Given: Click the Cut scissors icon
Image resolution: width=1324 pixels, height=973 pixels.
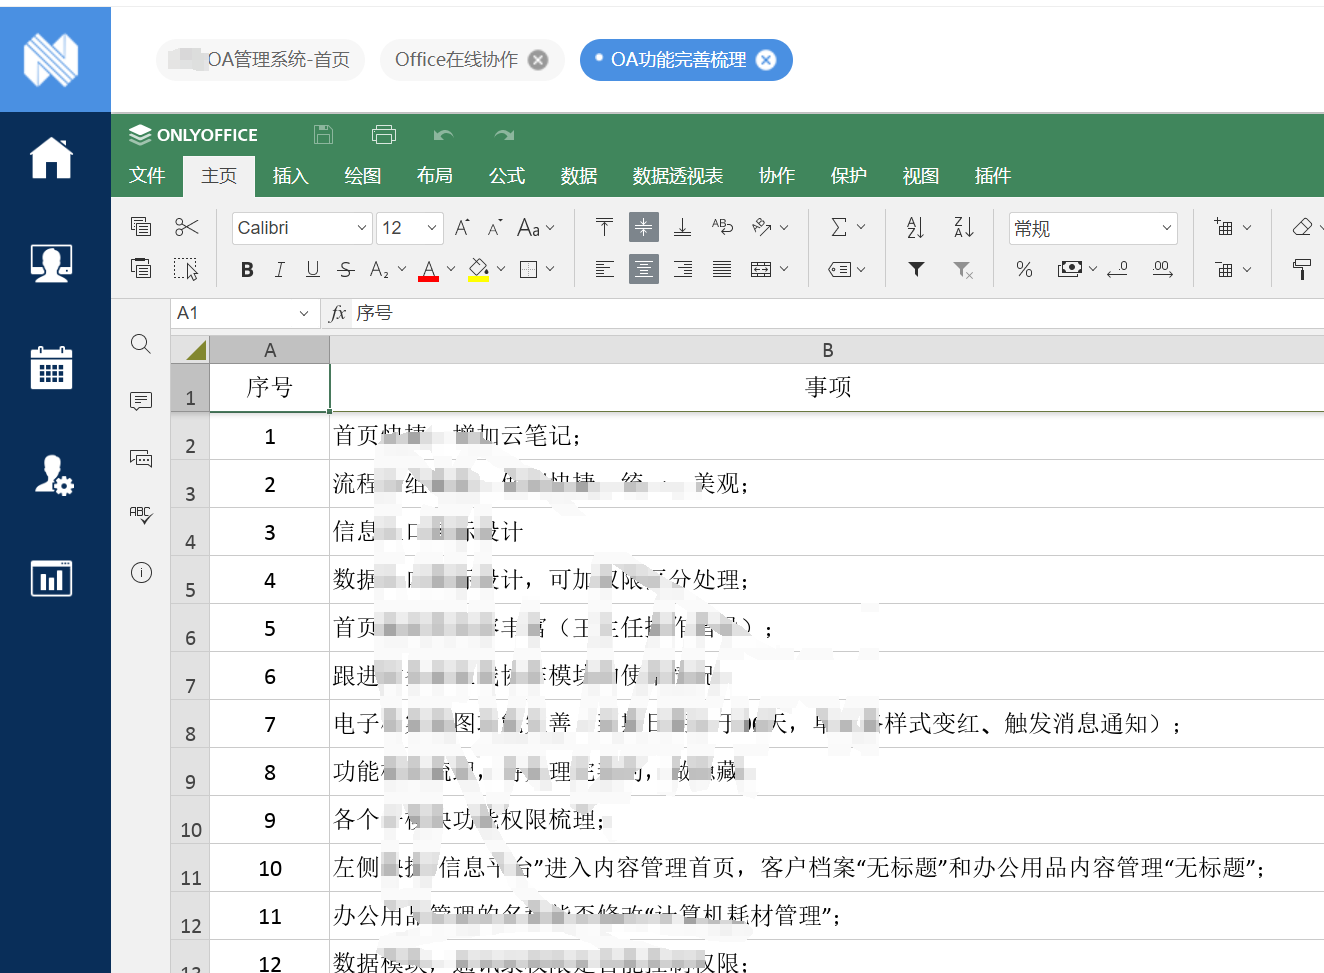Looking at the screenshot, I should click(x=186, y=227).
